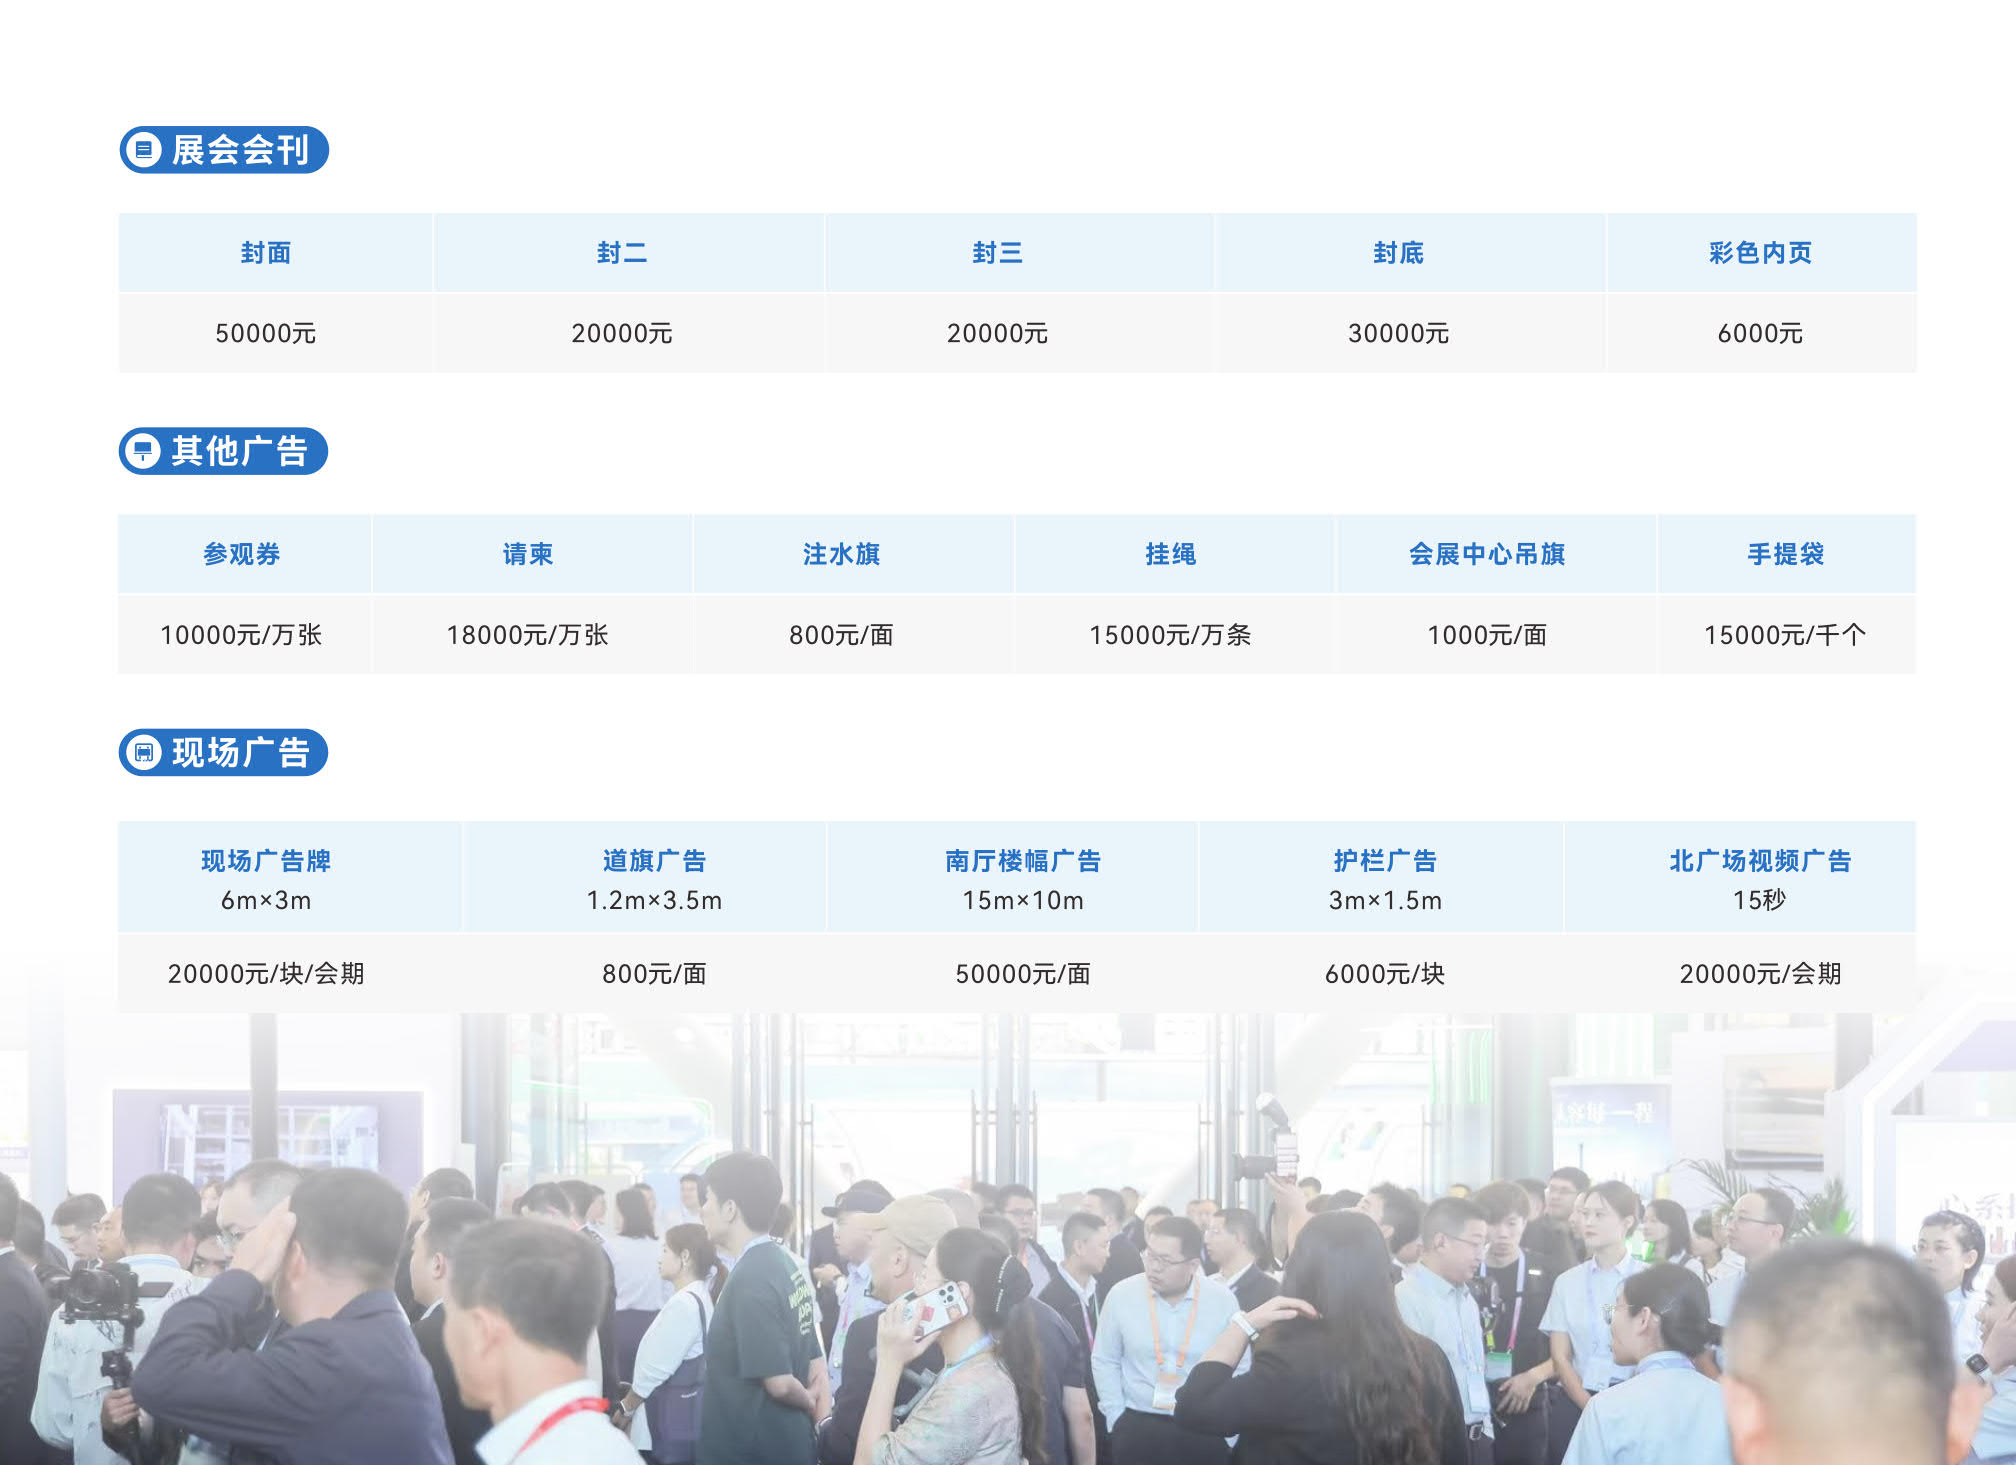Click the 6000元/块 price cell
Screen dimensions: 2016x1465
pyautogui.click(x=1385, y=973)
